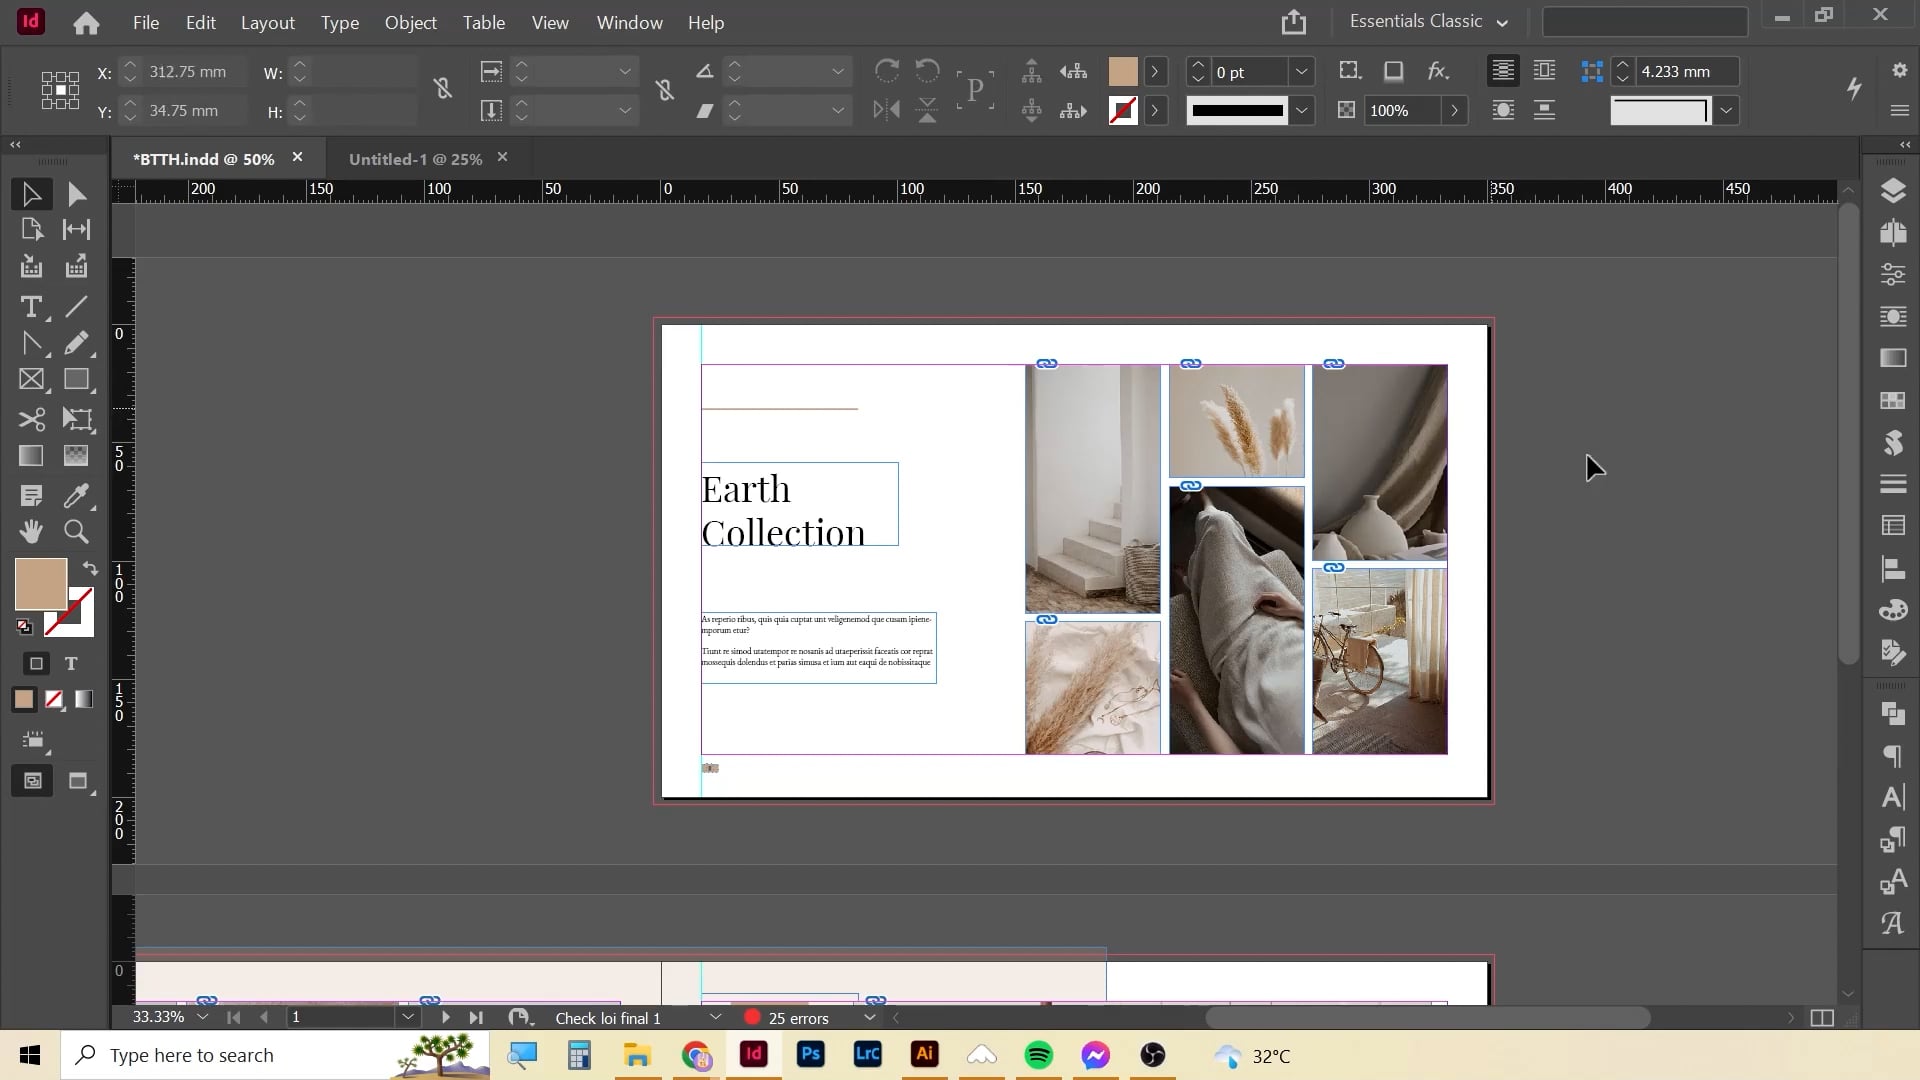Screen dimensions: 1920x1080
Task: Expand the zoom level dropdown at 33.33%
Action: pyautogui.click(x=202, y=1018)
